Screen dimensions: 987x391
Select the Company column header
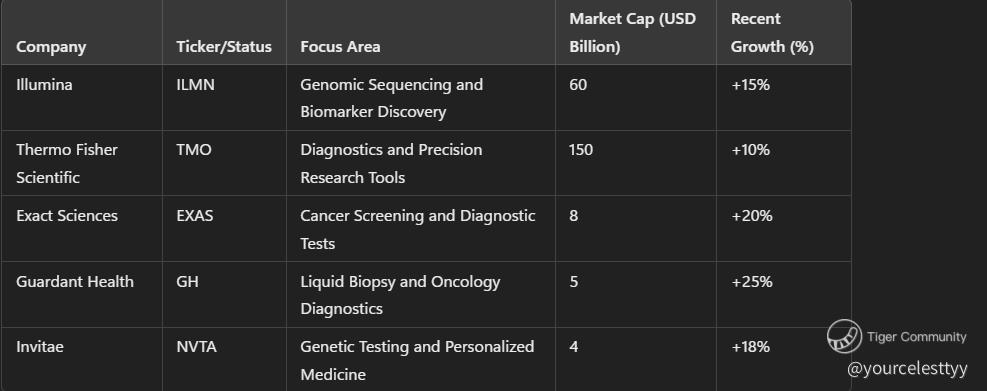(51, 47)
